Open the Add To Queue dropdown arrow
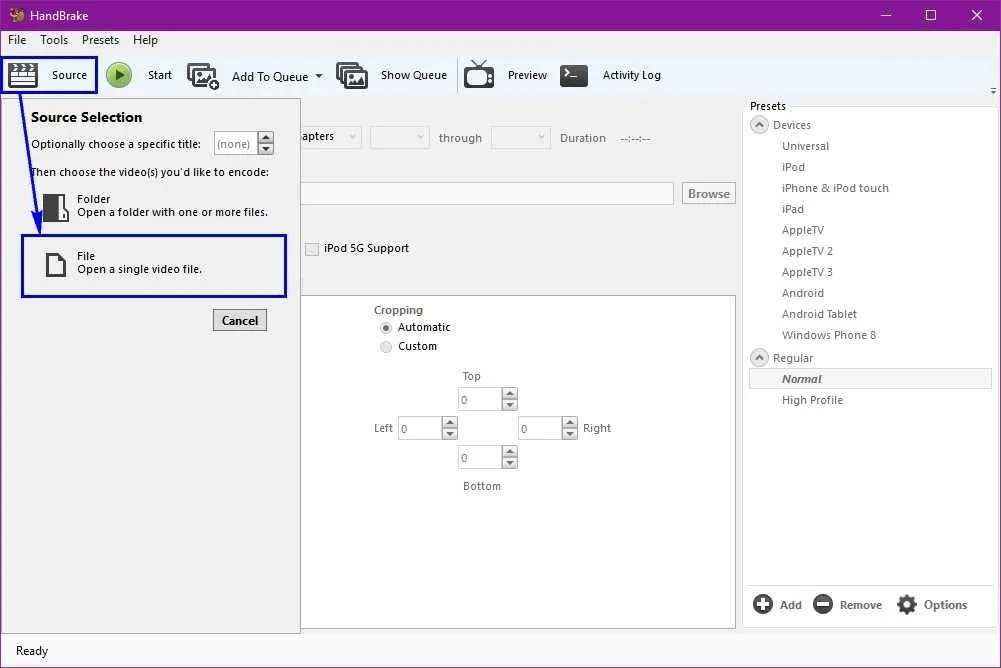Image resolution: width=1001 pixels, height=668 pixels. pyautogui.click(x=319, y=76)
